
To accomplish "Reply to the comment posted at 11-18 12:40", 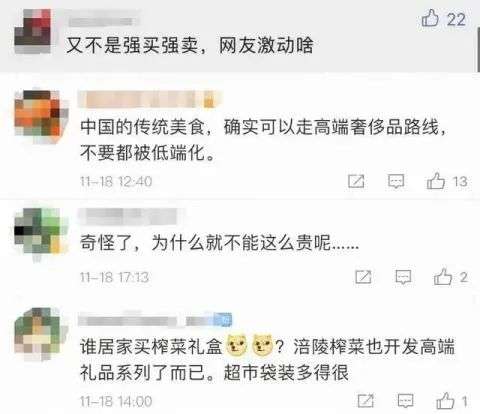I will (396, 181).
